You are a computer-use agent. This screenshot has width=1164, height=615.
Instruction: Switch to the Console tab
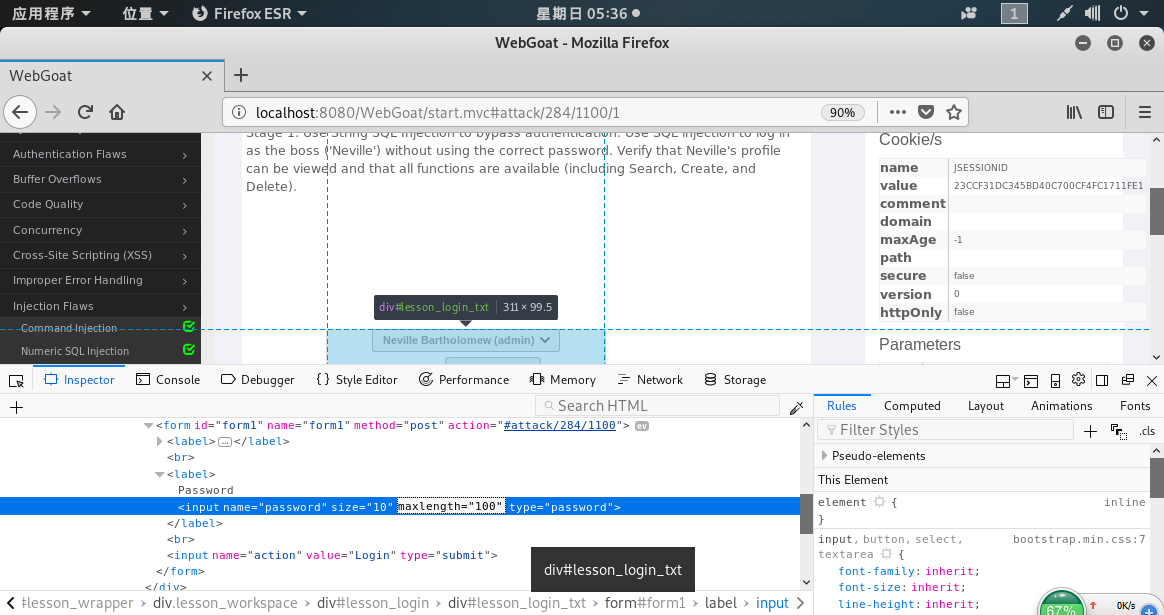(x=168, y=380)
